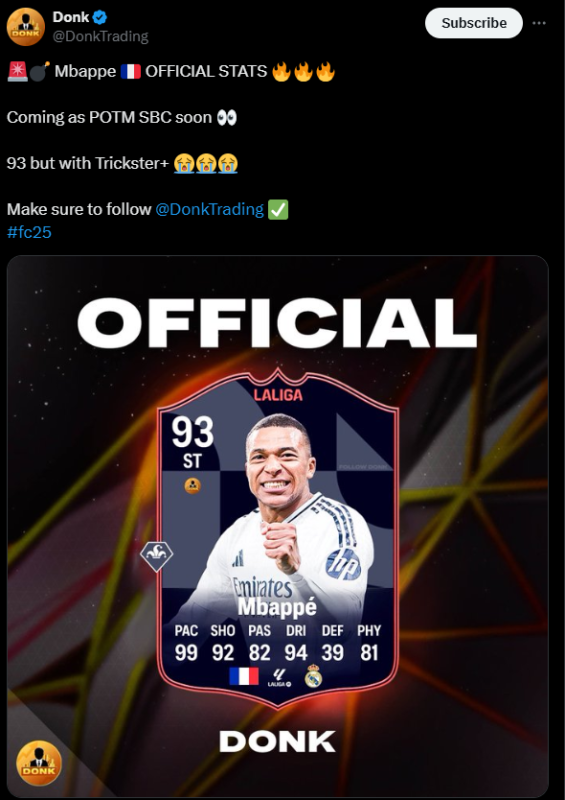The height and width of the screenshot is (800, 565).
Task: Click the Donk display name
Action: point(71,17)
